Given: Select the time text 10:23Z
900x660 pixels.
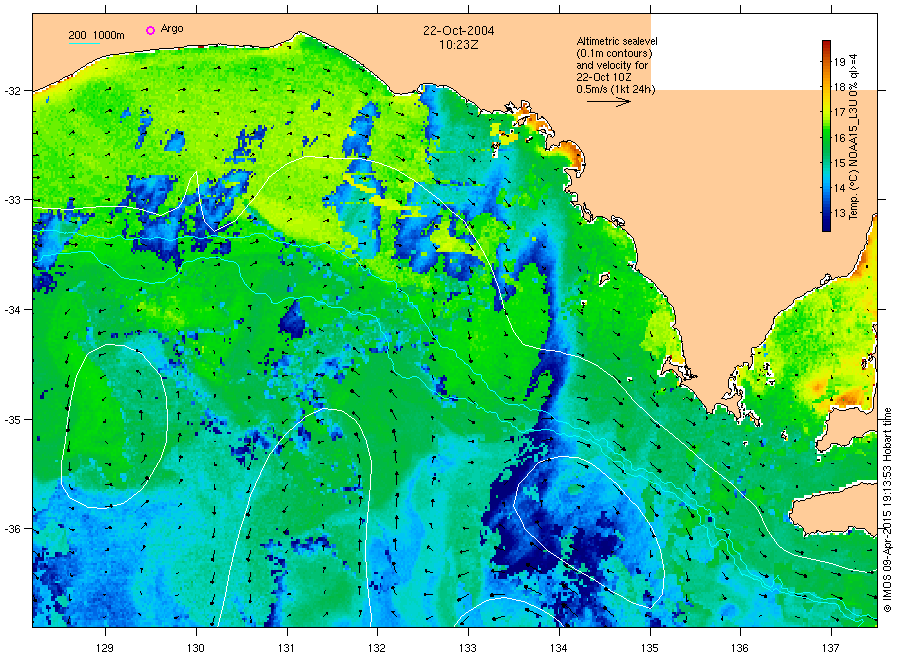Looking at the screenshot, I should [459, 44].
